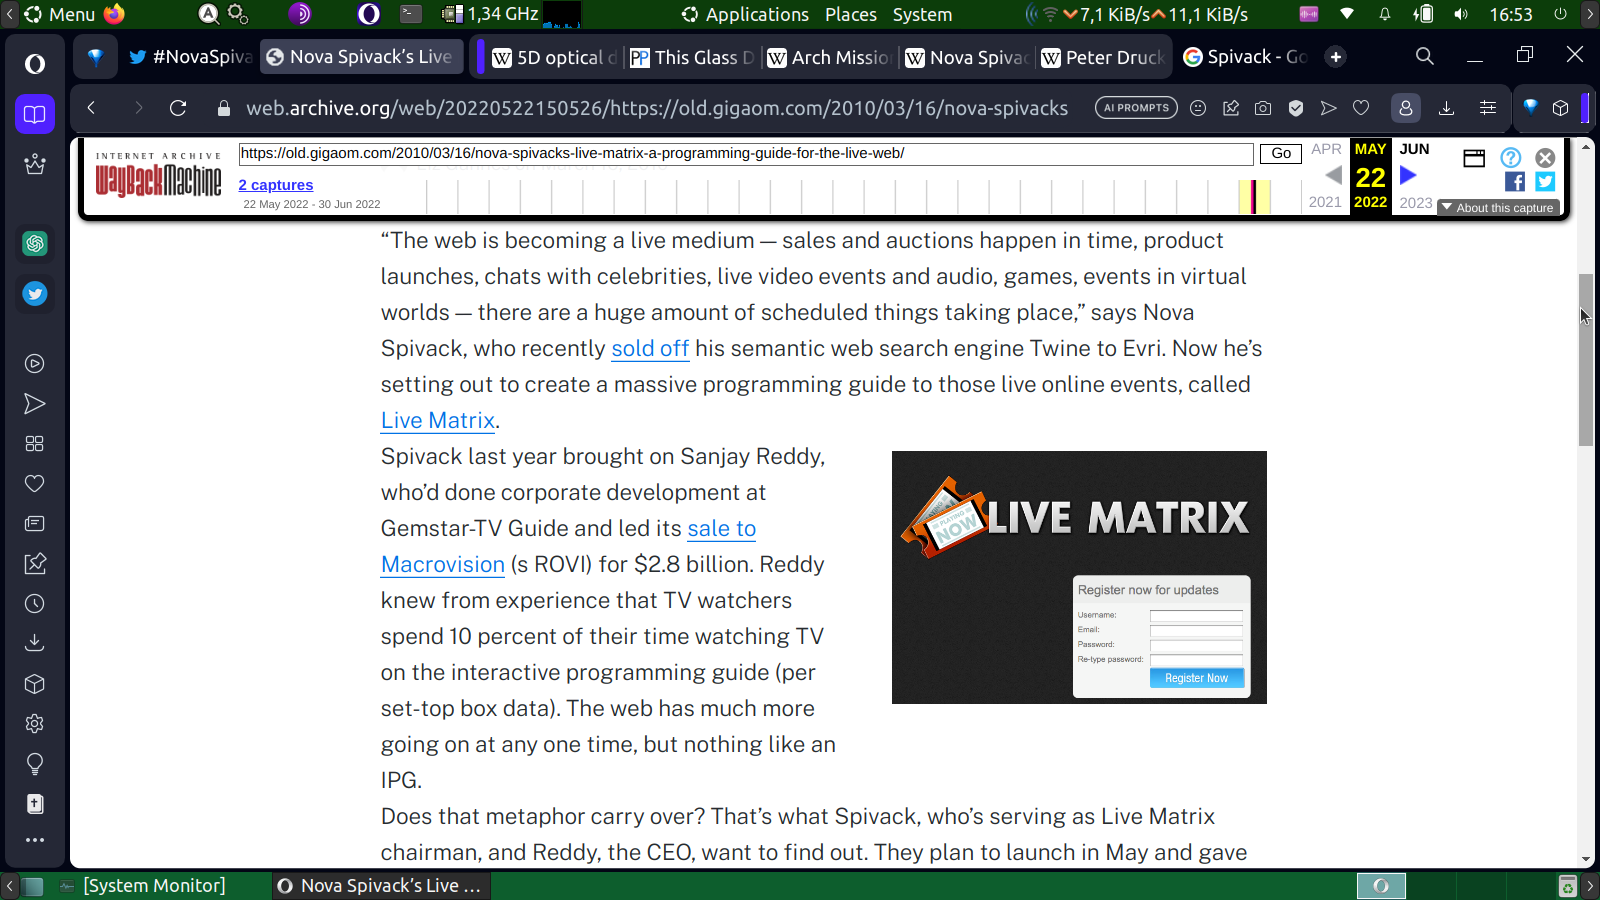1600x900 pixels.
Task: Switch to the #NovaSpivack Twitter tab
Action: [190, 57]
